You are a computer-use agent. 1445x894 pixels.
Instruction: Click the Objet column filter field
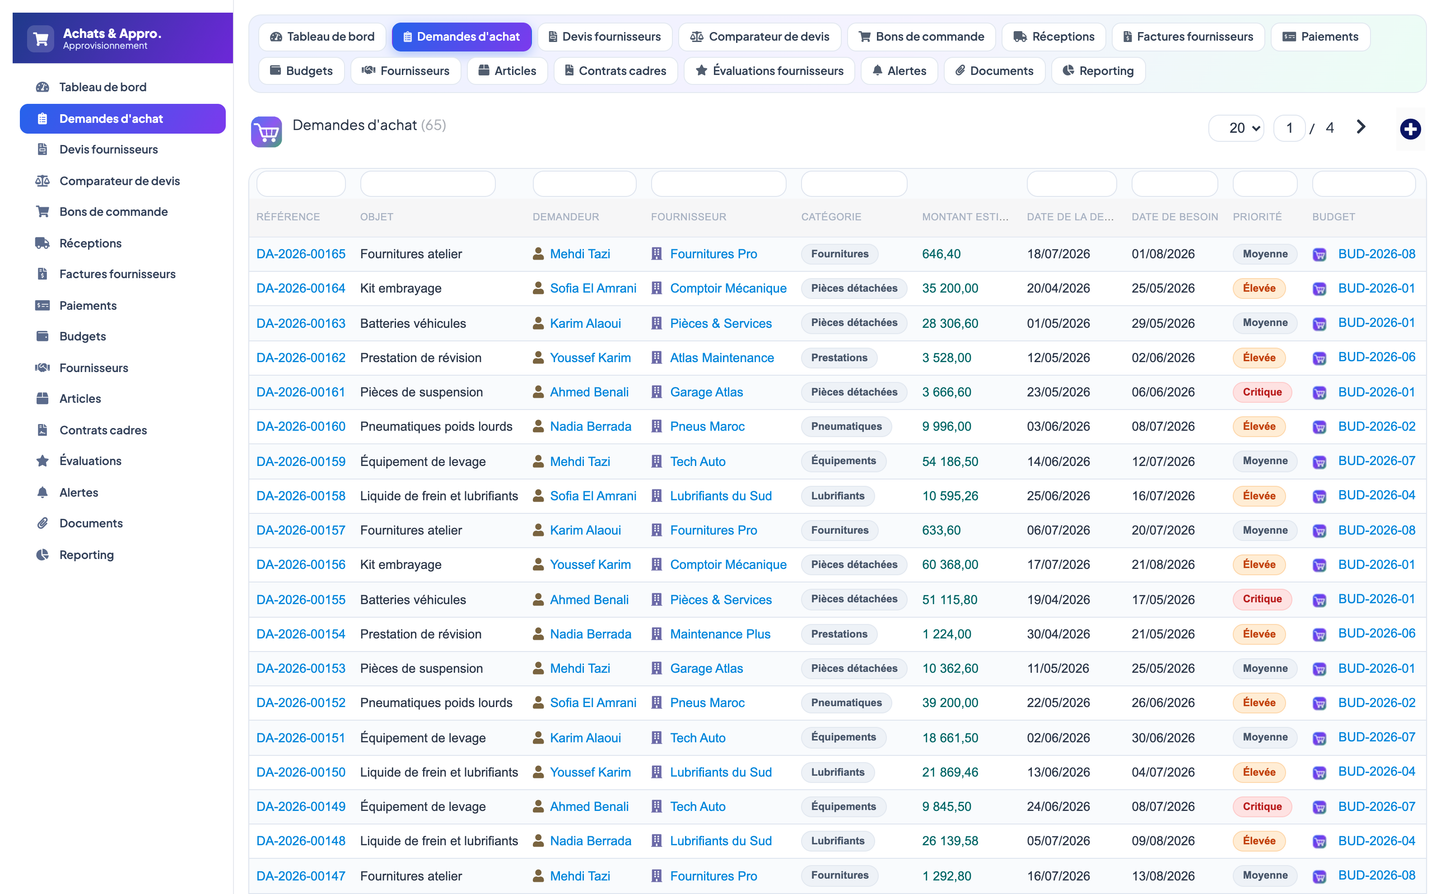click(x=428, y=184)
